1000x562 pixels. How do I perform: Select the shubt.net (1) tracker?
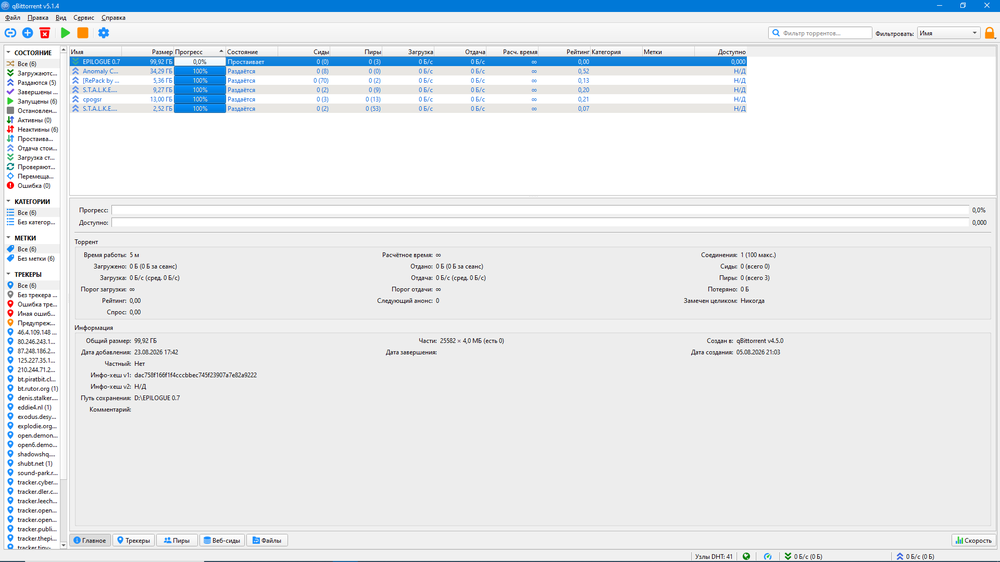click(x=32, y=463)
